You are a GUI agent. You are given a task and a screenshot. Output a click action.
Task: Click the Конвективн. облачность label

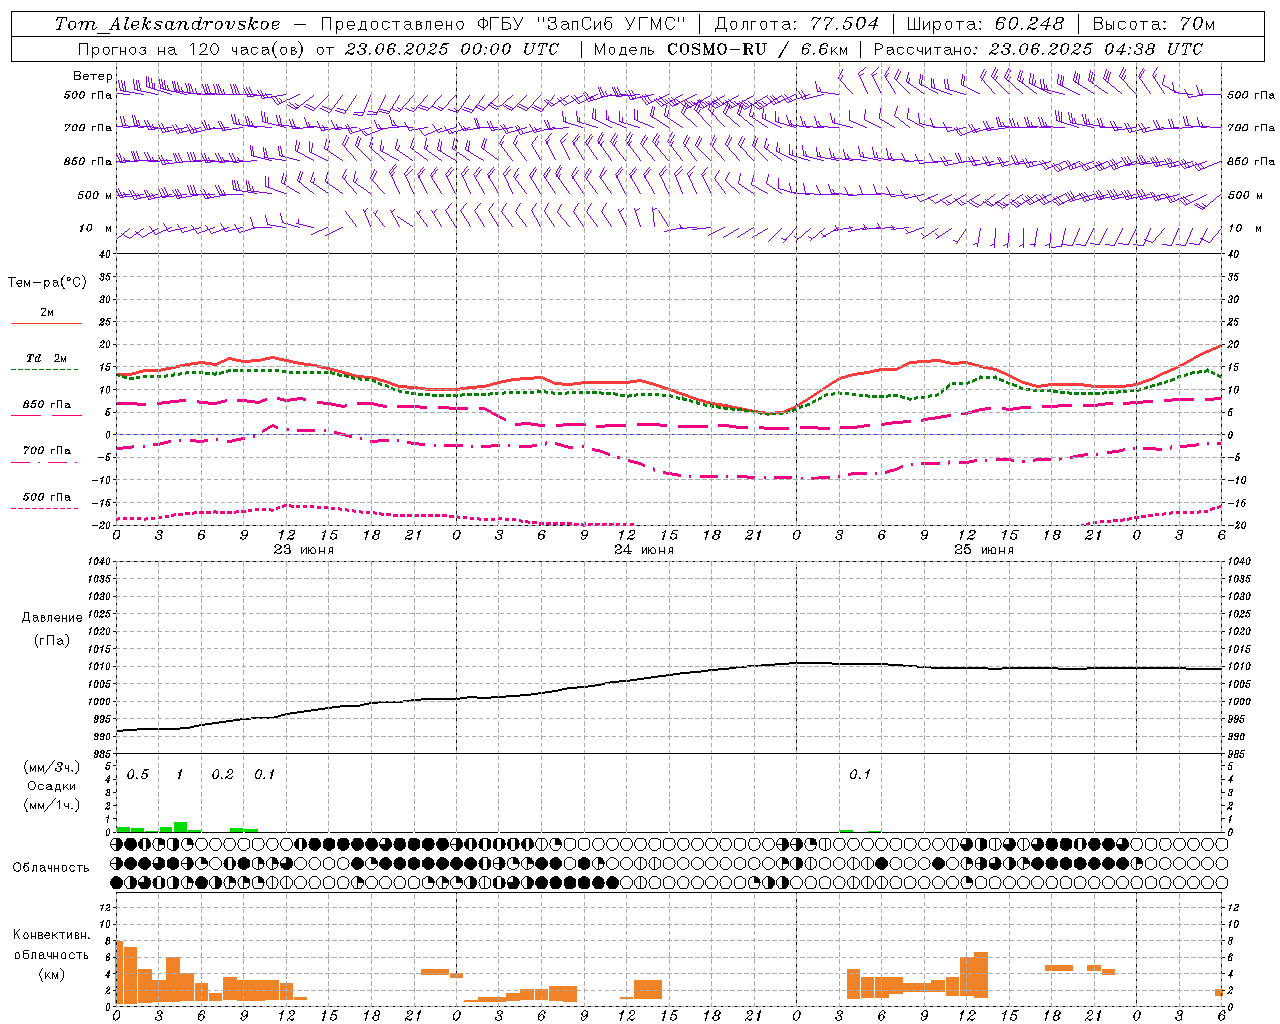tap(51, 954)
